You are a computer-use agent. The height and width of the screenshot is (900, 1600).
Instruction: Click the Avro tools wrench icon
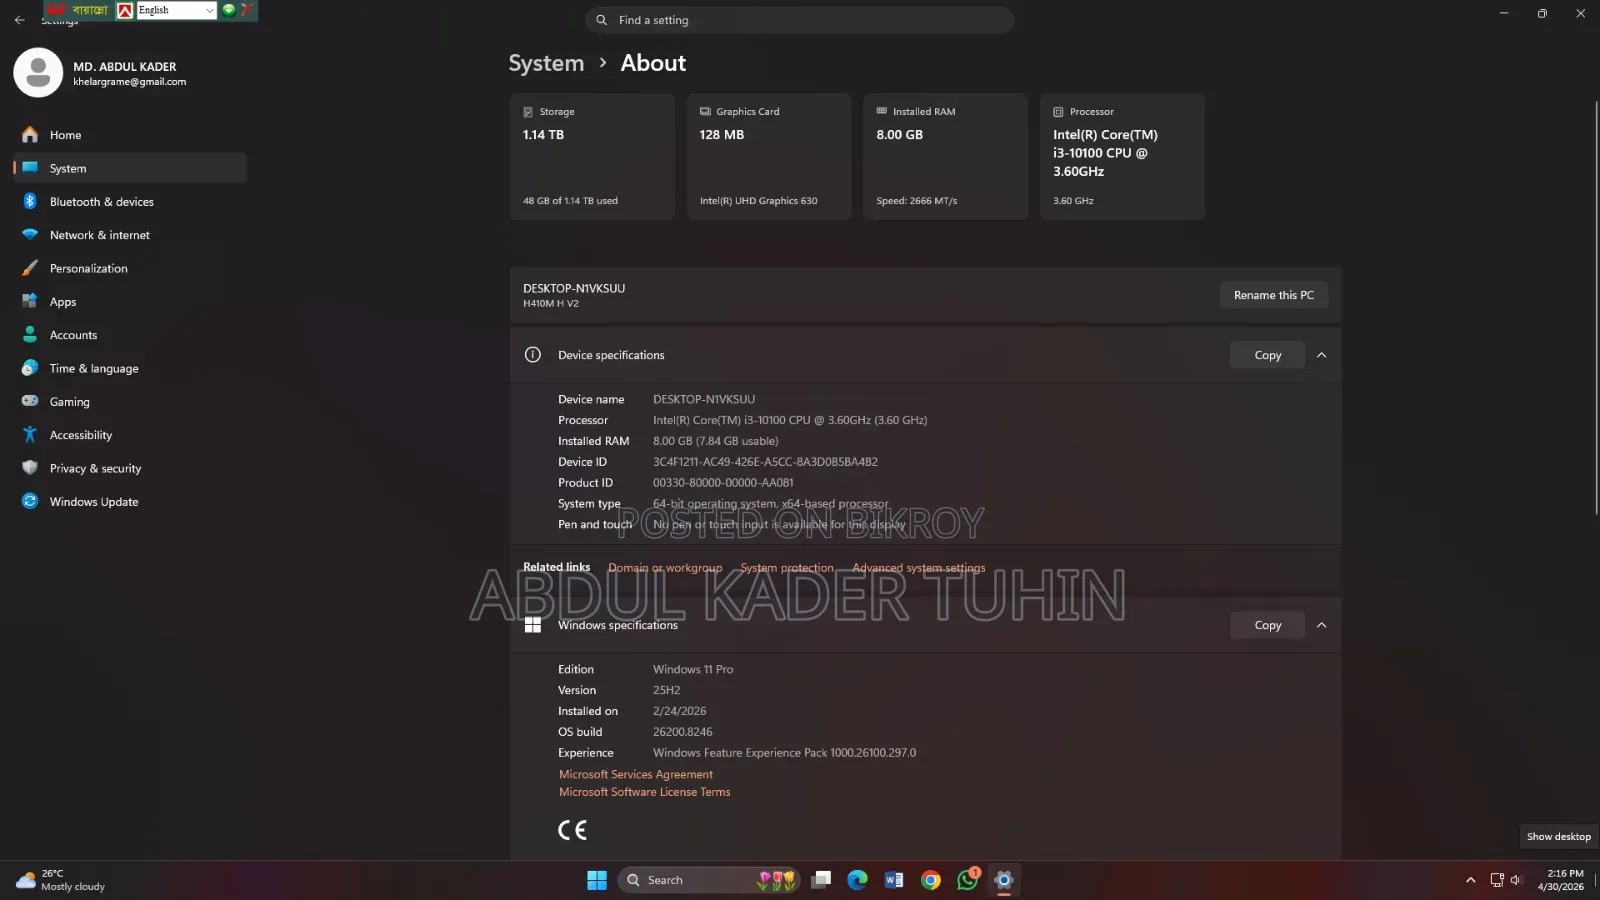point(247,10)
